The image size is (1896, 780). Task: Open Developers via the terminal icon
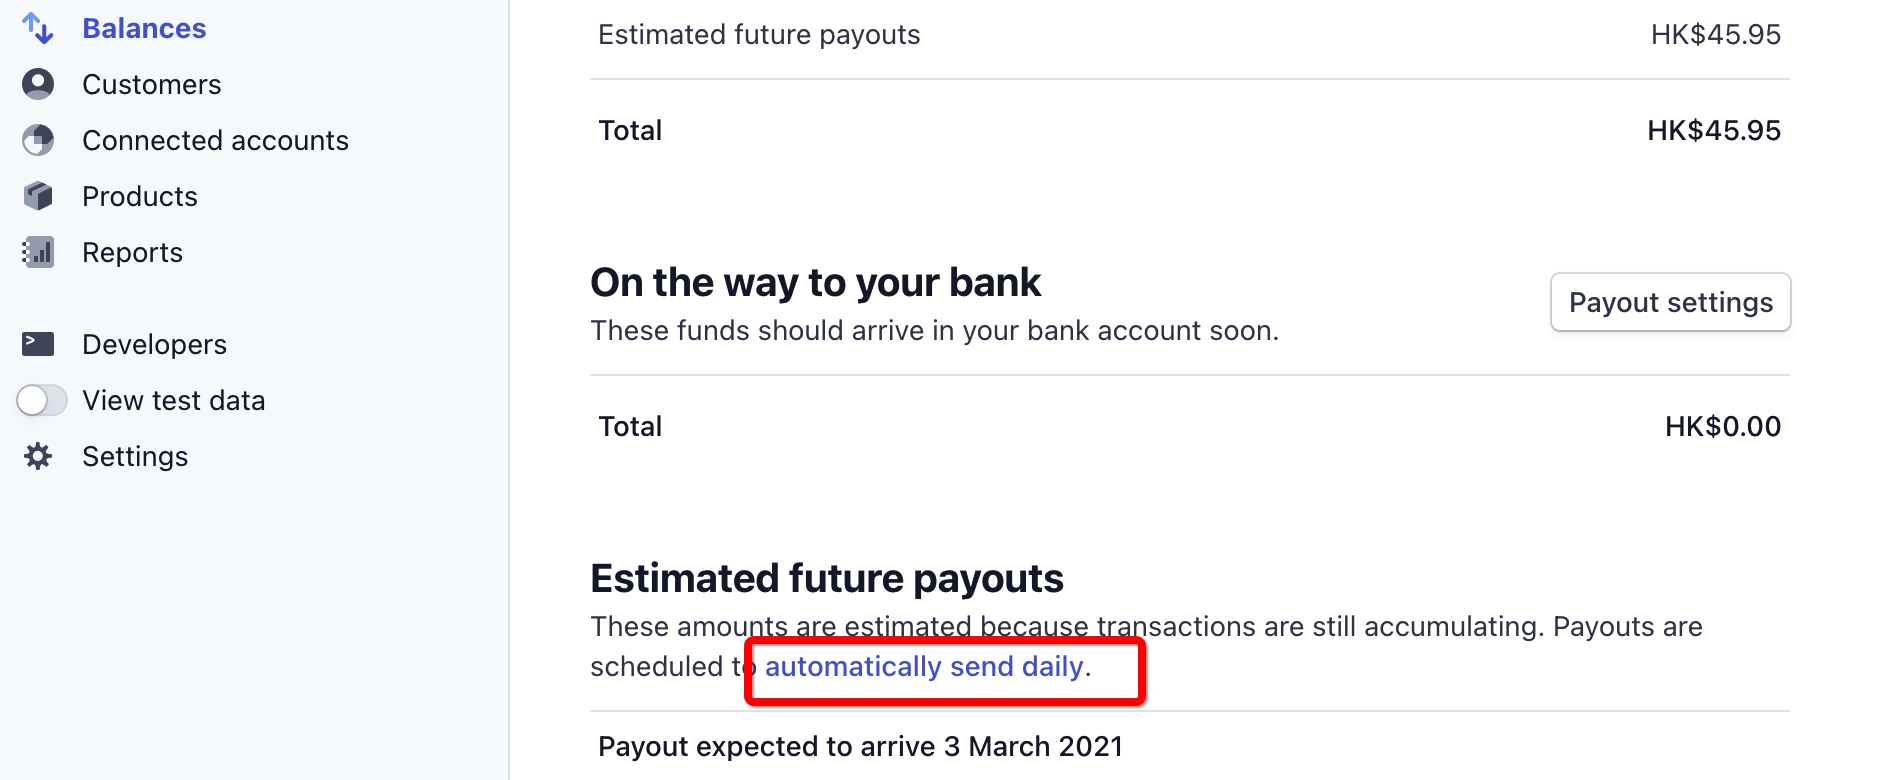pos(38,344)
